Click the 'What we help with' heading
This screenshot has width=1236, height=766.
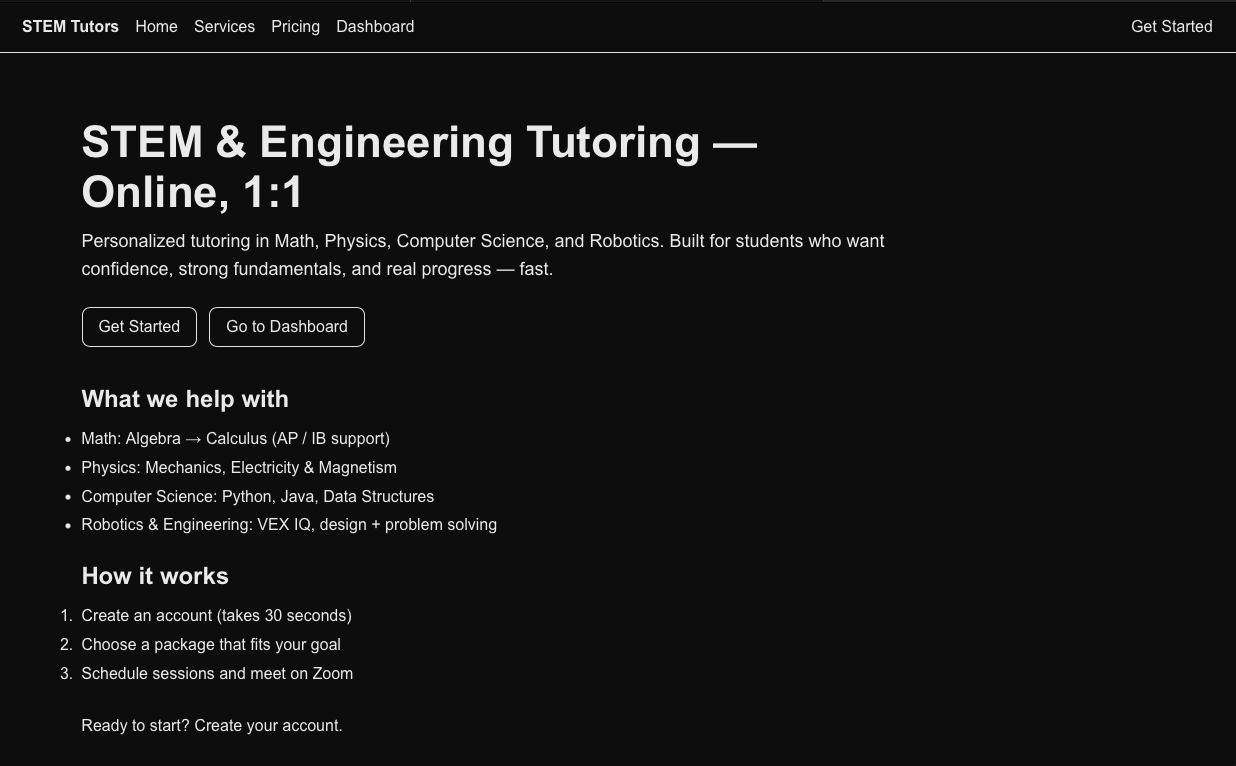pyautogui.click(x=185, y=399)
